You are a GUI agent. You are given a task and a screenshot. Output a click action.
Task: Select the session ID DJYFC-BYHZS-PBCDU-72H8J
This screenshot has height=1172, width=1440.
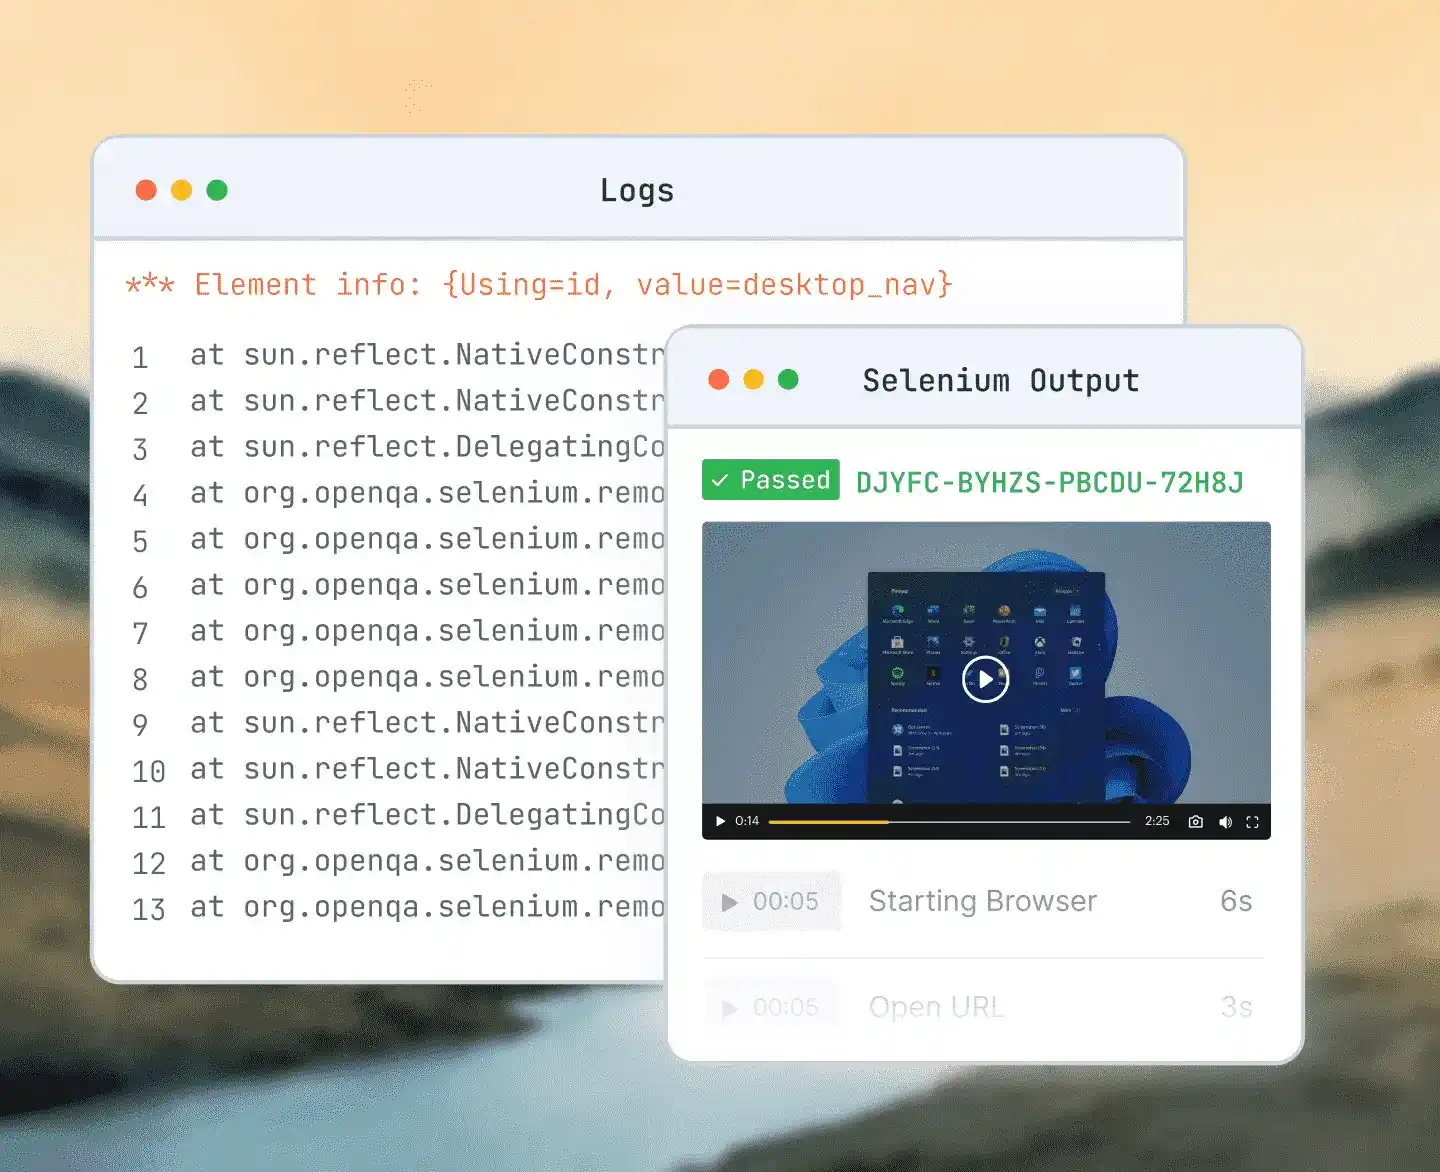[x=1050, y=483]
